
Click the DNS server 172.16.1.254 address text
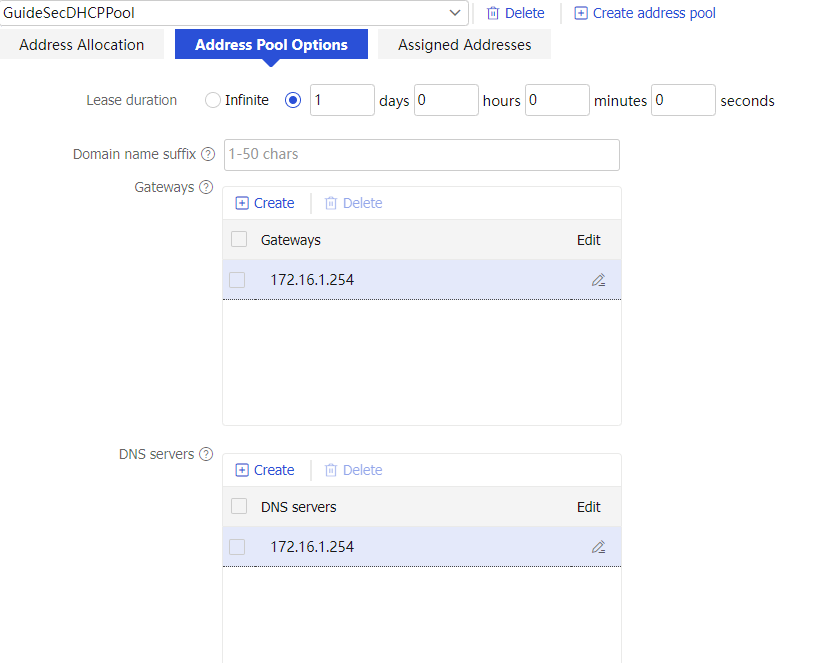312,546
